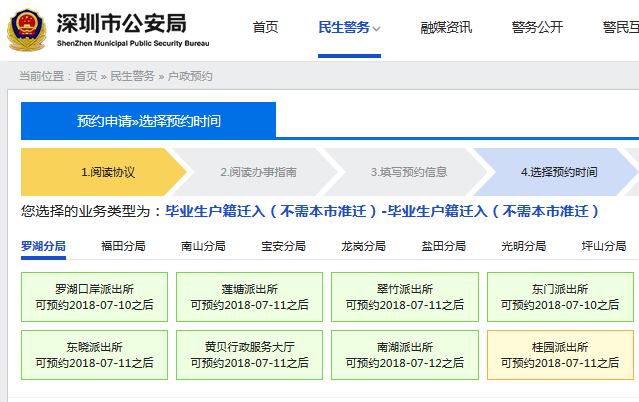The width and height of the screenshot is (639, 402).
Task: Expand the 民生警务 dropdown arrow
Action: coord(377,29)
